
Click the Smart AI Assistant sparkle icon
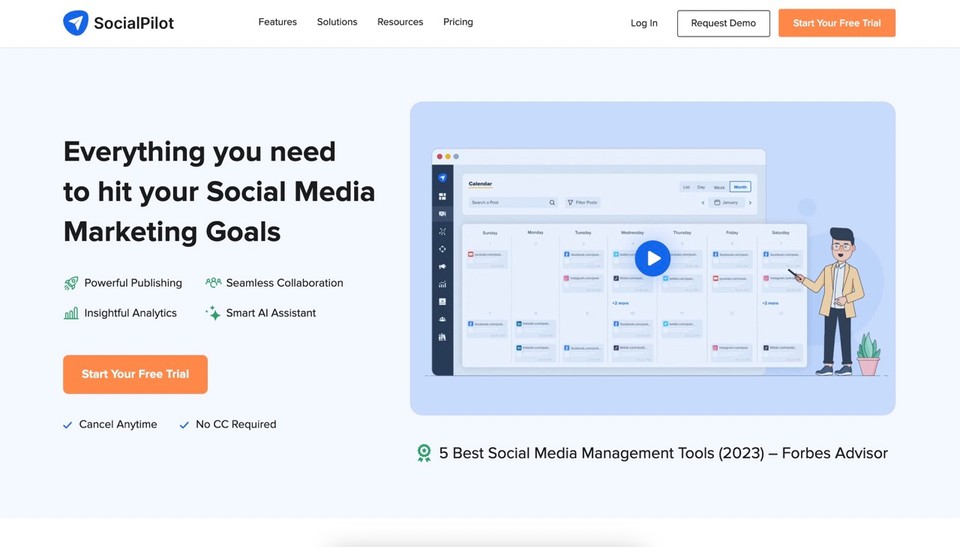click(212, 313)
